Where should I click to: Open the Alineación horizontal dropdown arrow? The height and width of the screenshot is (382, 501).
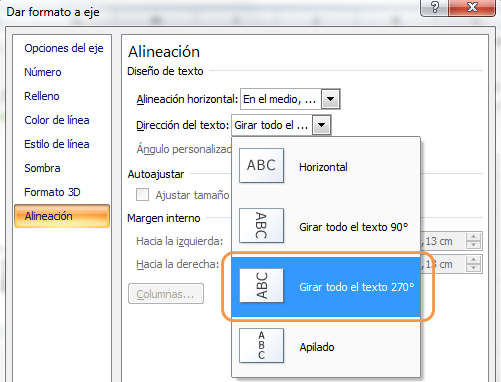[x=330, y=99]
